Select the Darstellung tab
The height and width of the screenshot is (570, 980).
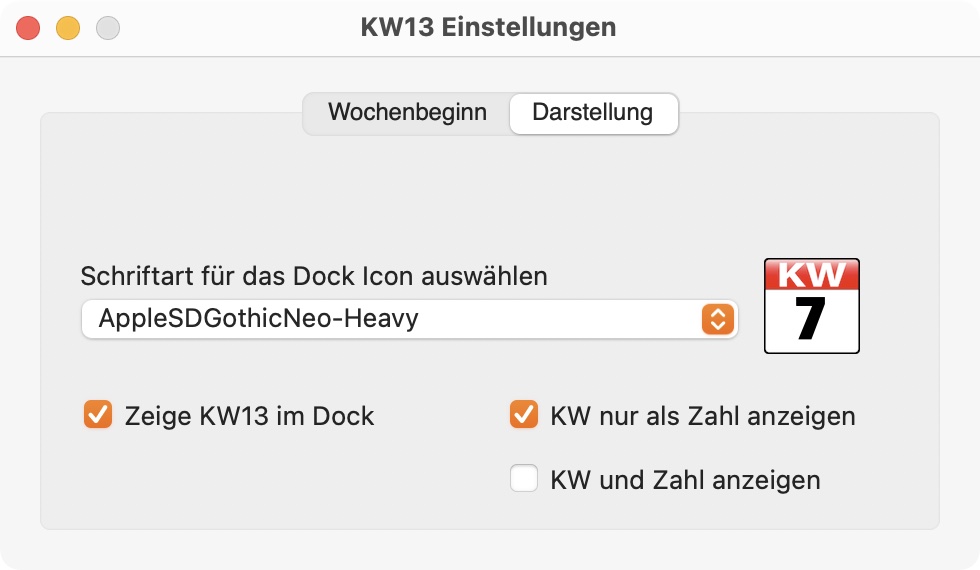(593, 113)
